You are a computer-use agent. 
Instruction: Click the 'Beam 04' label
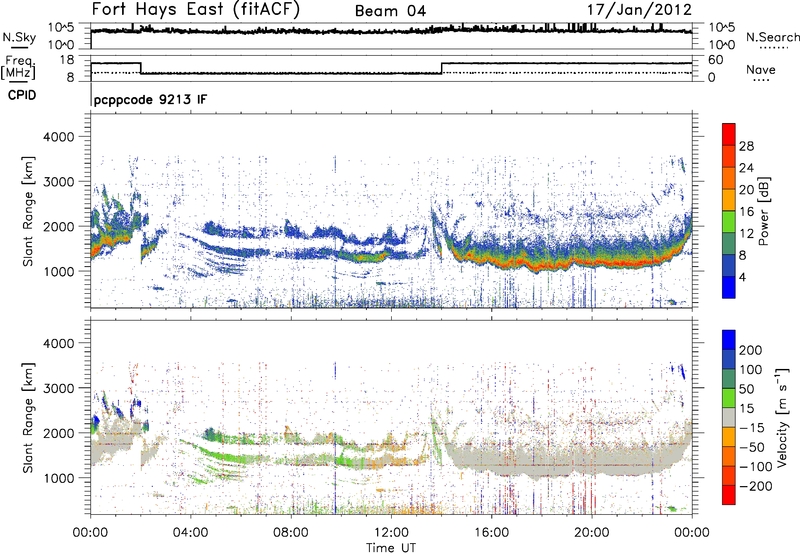[390, 11]
